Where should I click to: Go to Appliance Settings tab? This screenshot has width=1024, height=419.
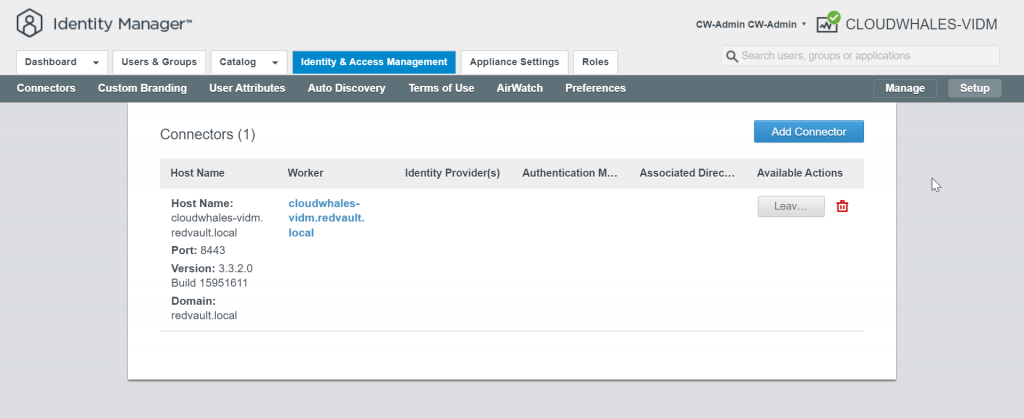515,62
